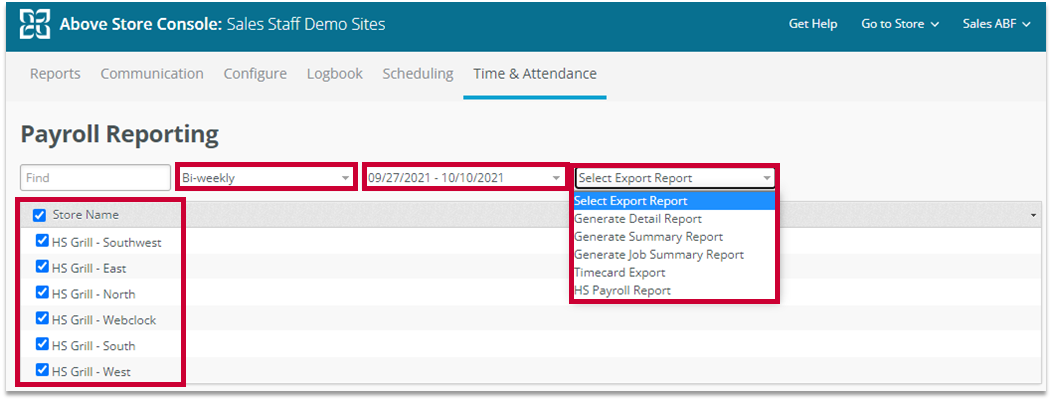Expand the Go to Store menu
Screen dimensions: 1052x401
pyautogui.click(x=899, y=24)
